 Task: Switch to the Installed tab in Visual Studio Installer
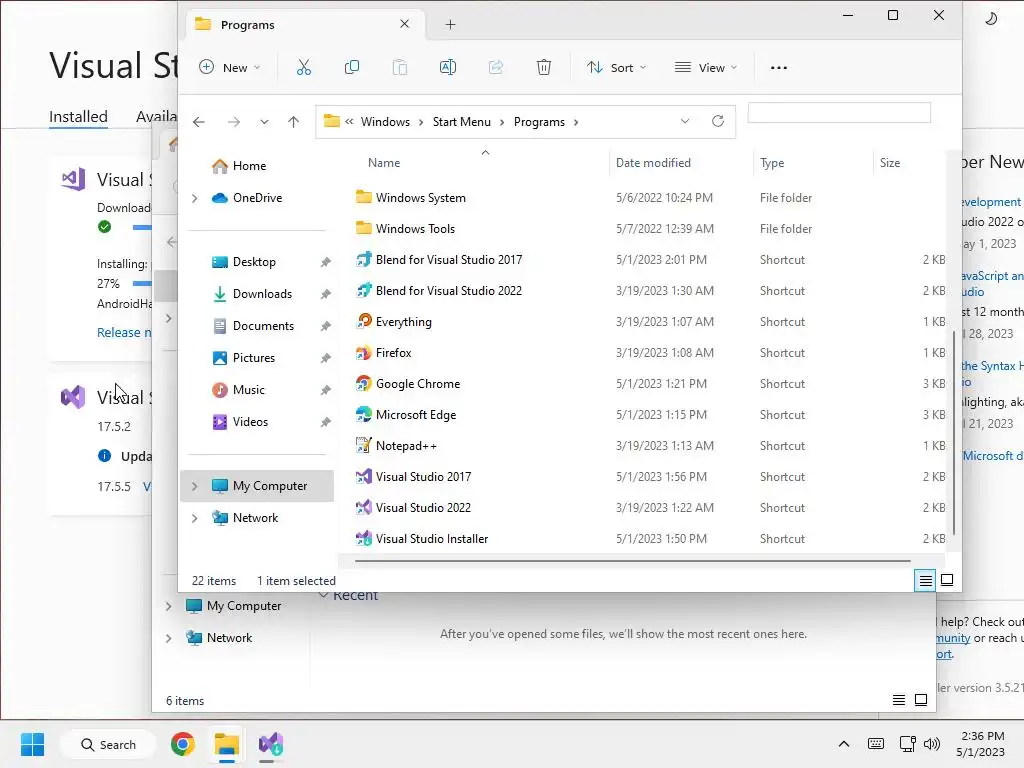pyautogui.click(x=78, y=117)
